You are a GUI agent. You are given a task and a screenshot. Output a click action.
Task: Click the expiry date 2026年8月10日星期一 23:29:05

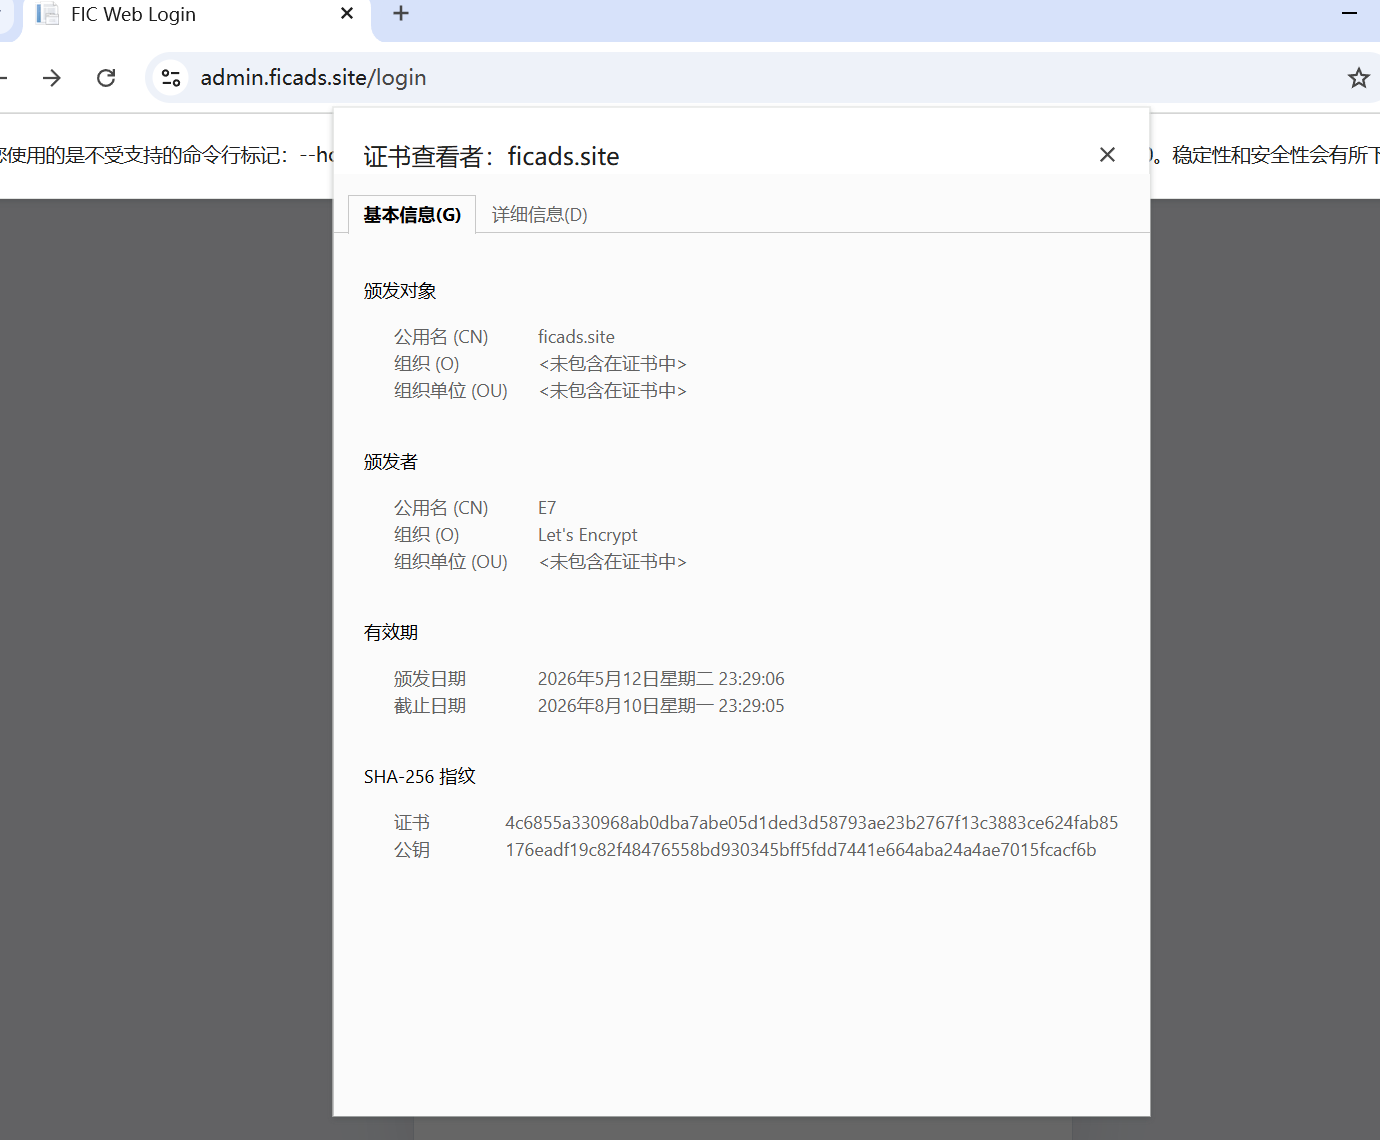coord(661,706)
